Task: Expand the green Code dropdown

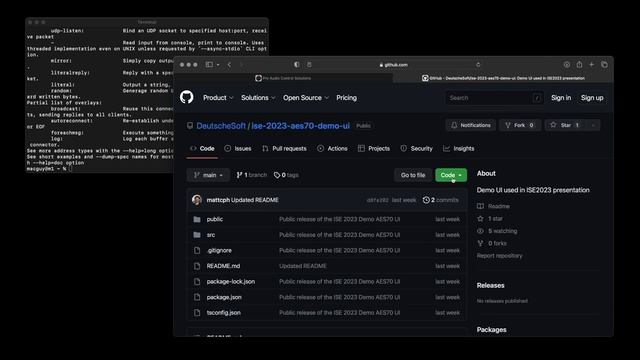Action: click(x=451, y=175)
